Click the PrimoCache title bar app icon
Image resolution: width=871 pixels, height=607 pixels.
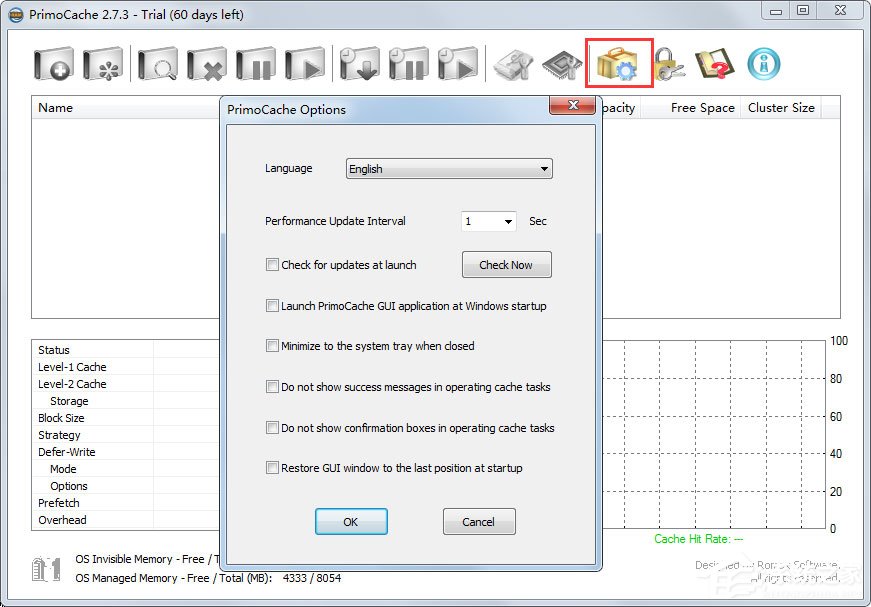point(16,14)
